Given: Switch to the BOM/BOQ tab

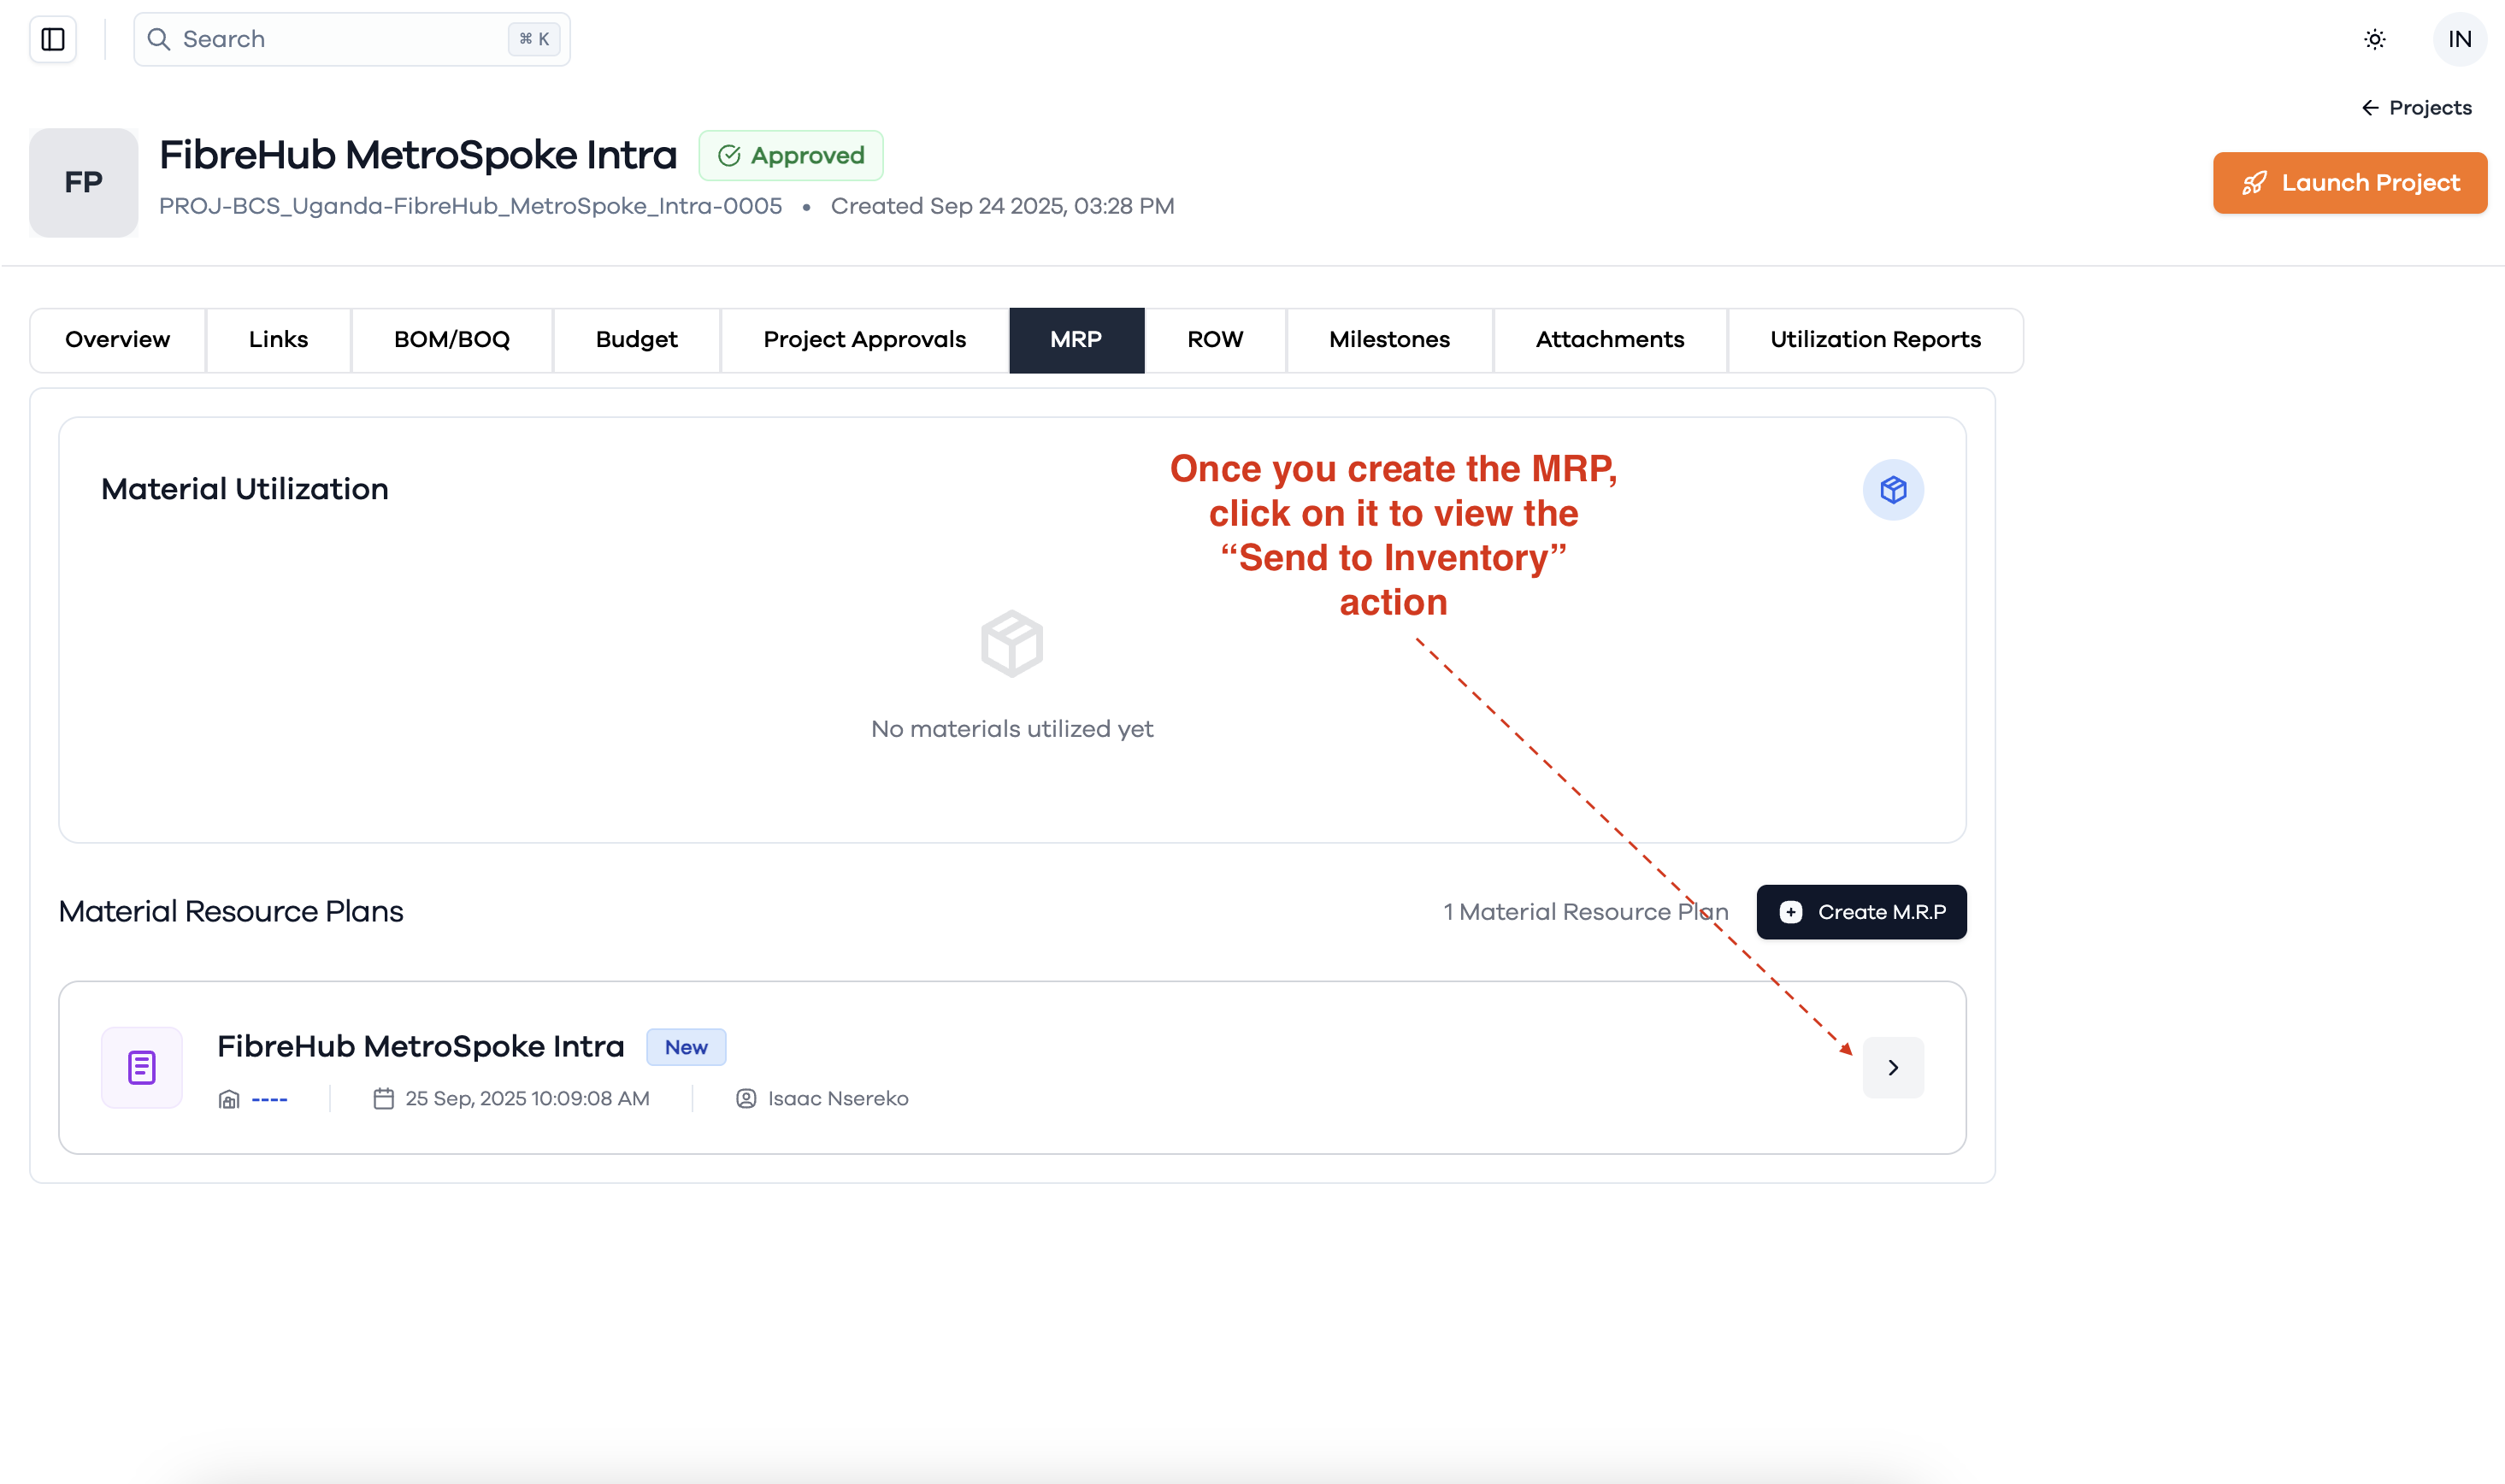Looking at the screenshot, I should [452, 340].
